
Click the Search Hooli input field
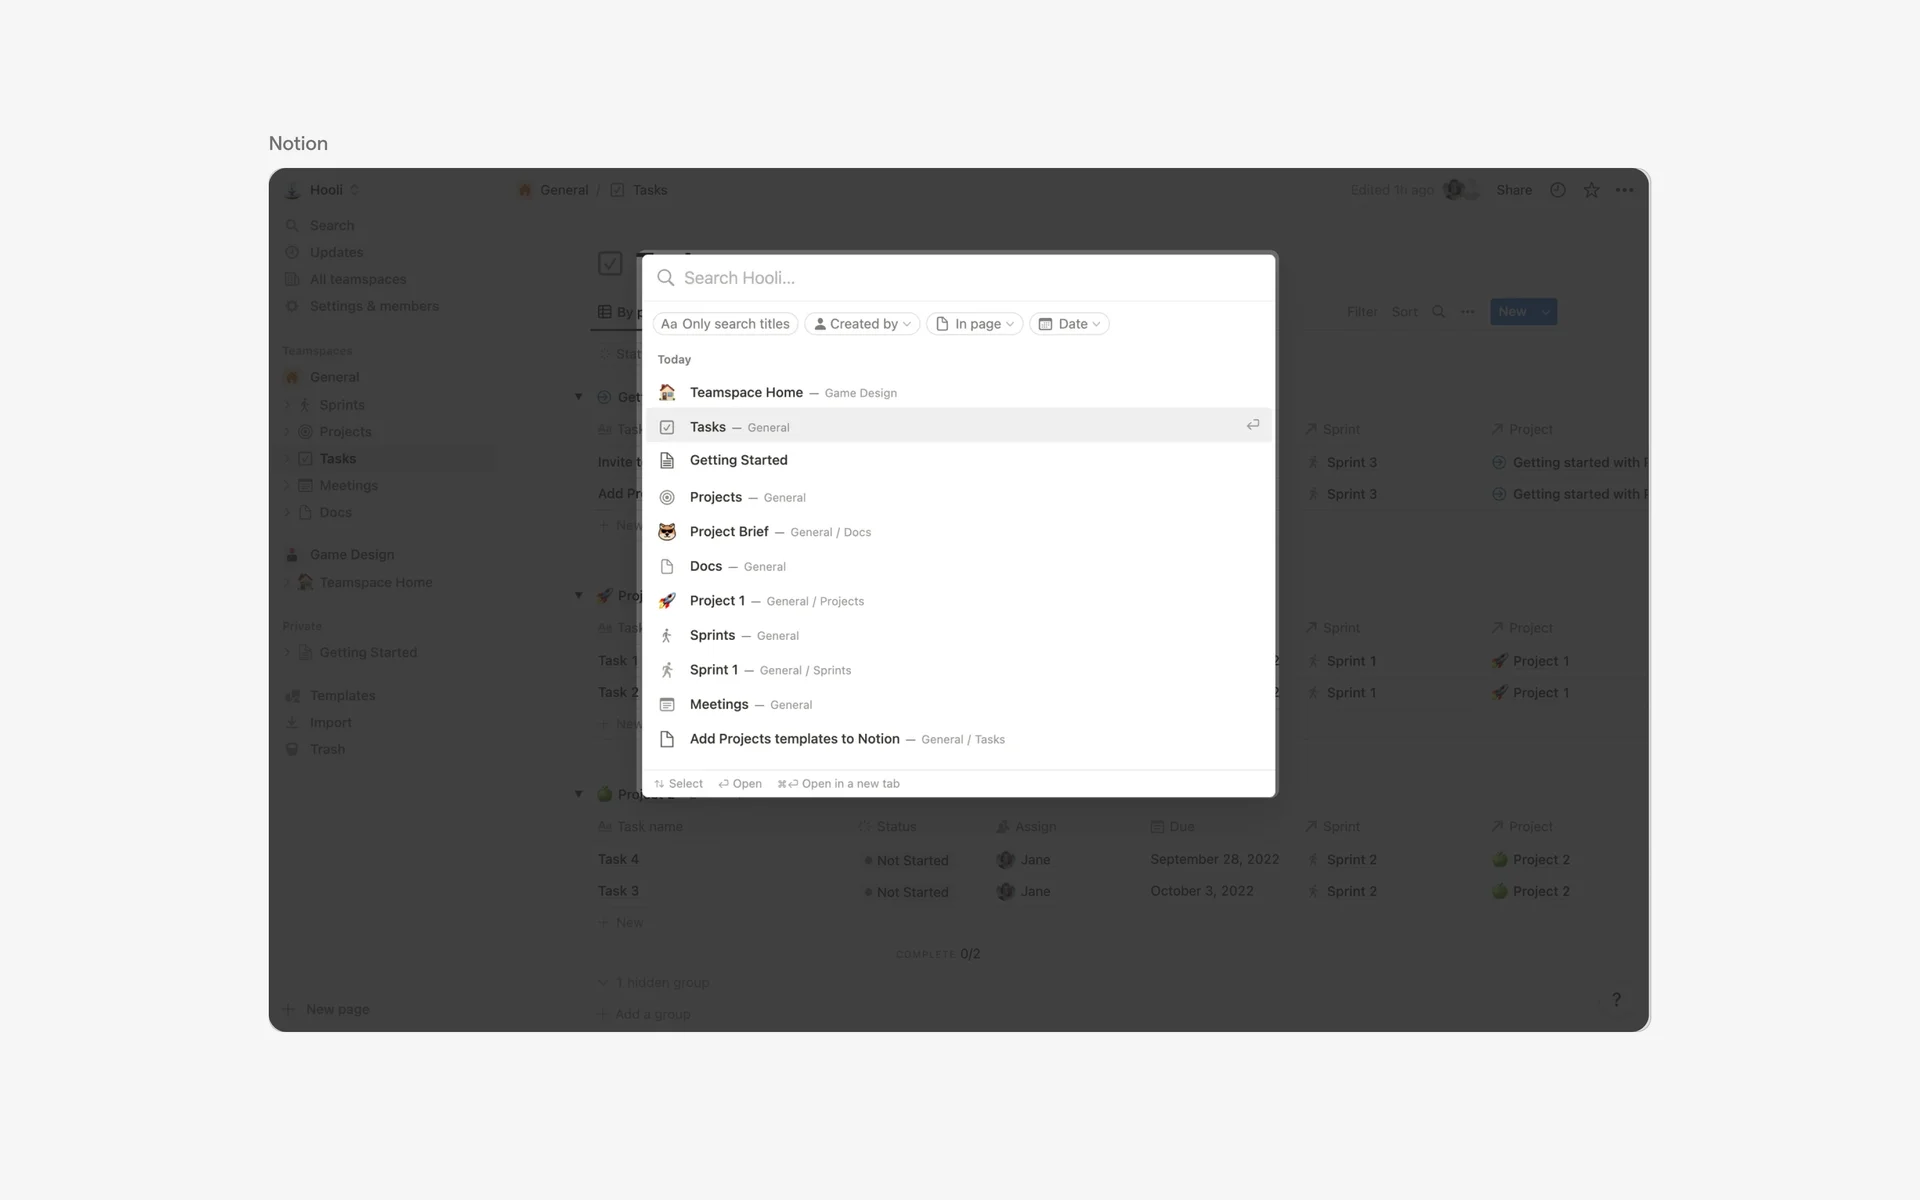(960, 278)
